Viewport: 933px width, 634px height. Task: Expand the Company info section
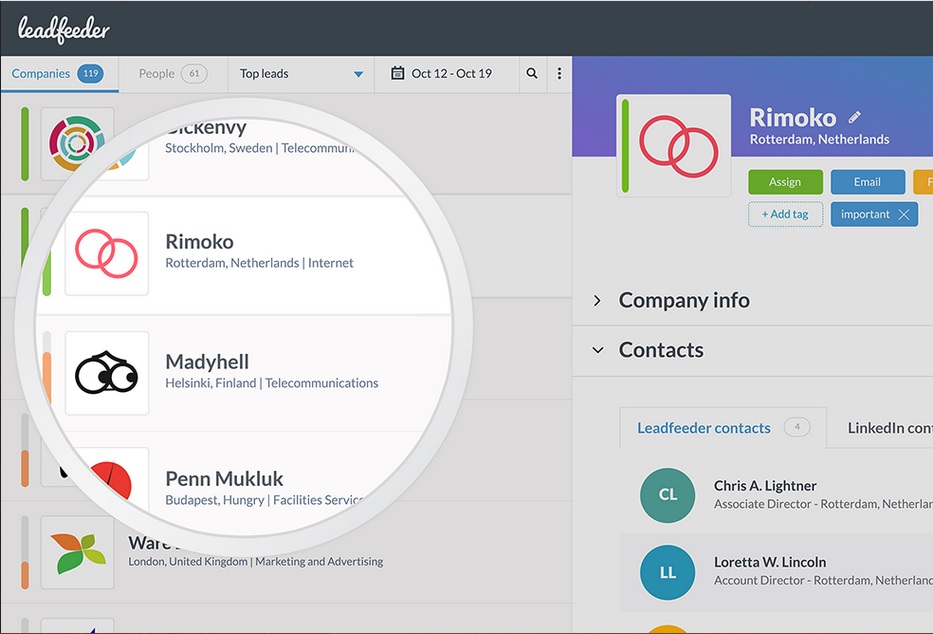pos(684,300)
